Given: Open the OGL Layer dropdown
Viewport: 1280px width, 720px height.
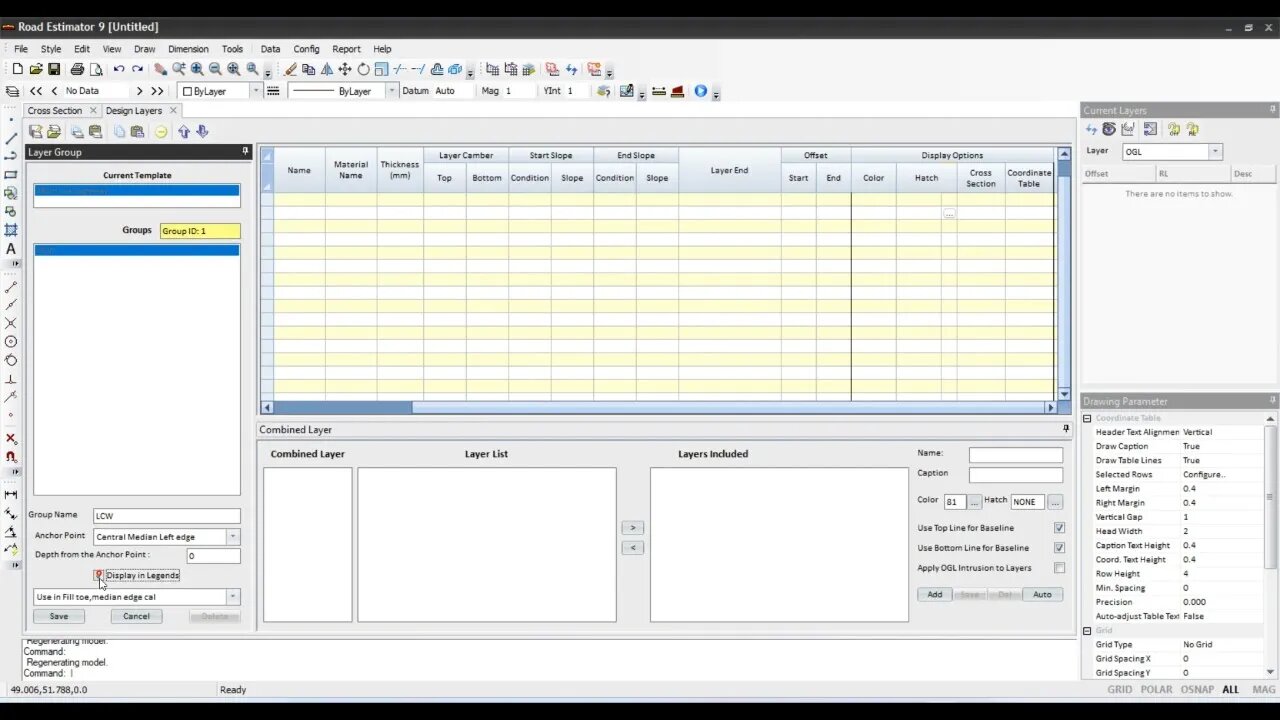Looking at the screenshot, I should (1215, 152).
